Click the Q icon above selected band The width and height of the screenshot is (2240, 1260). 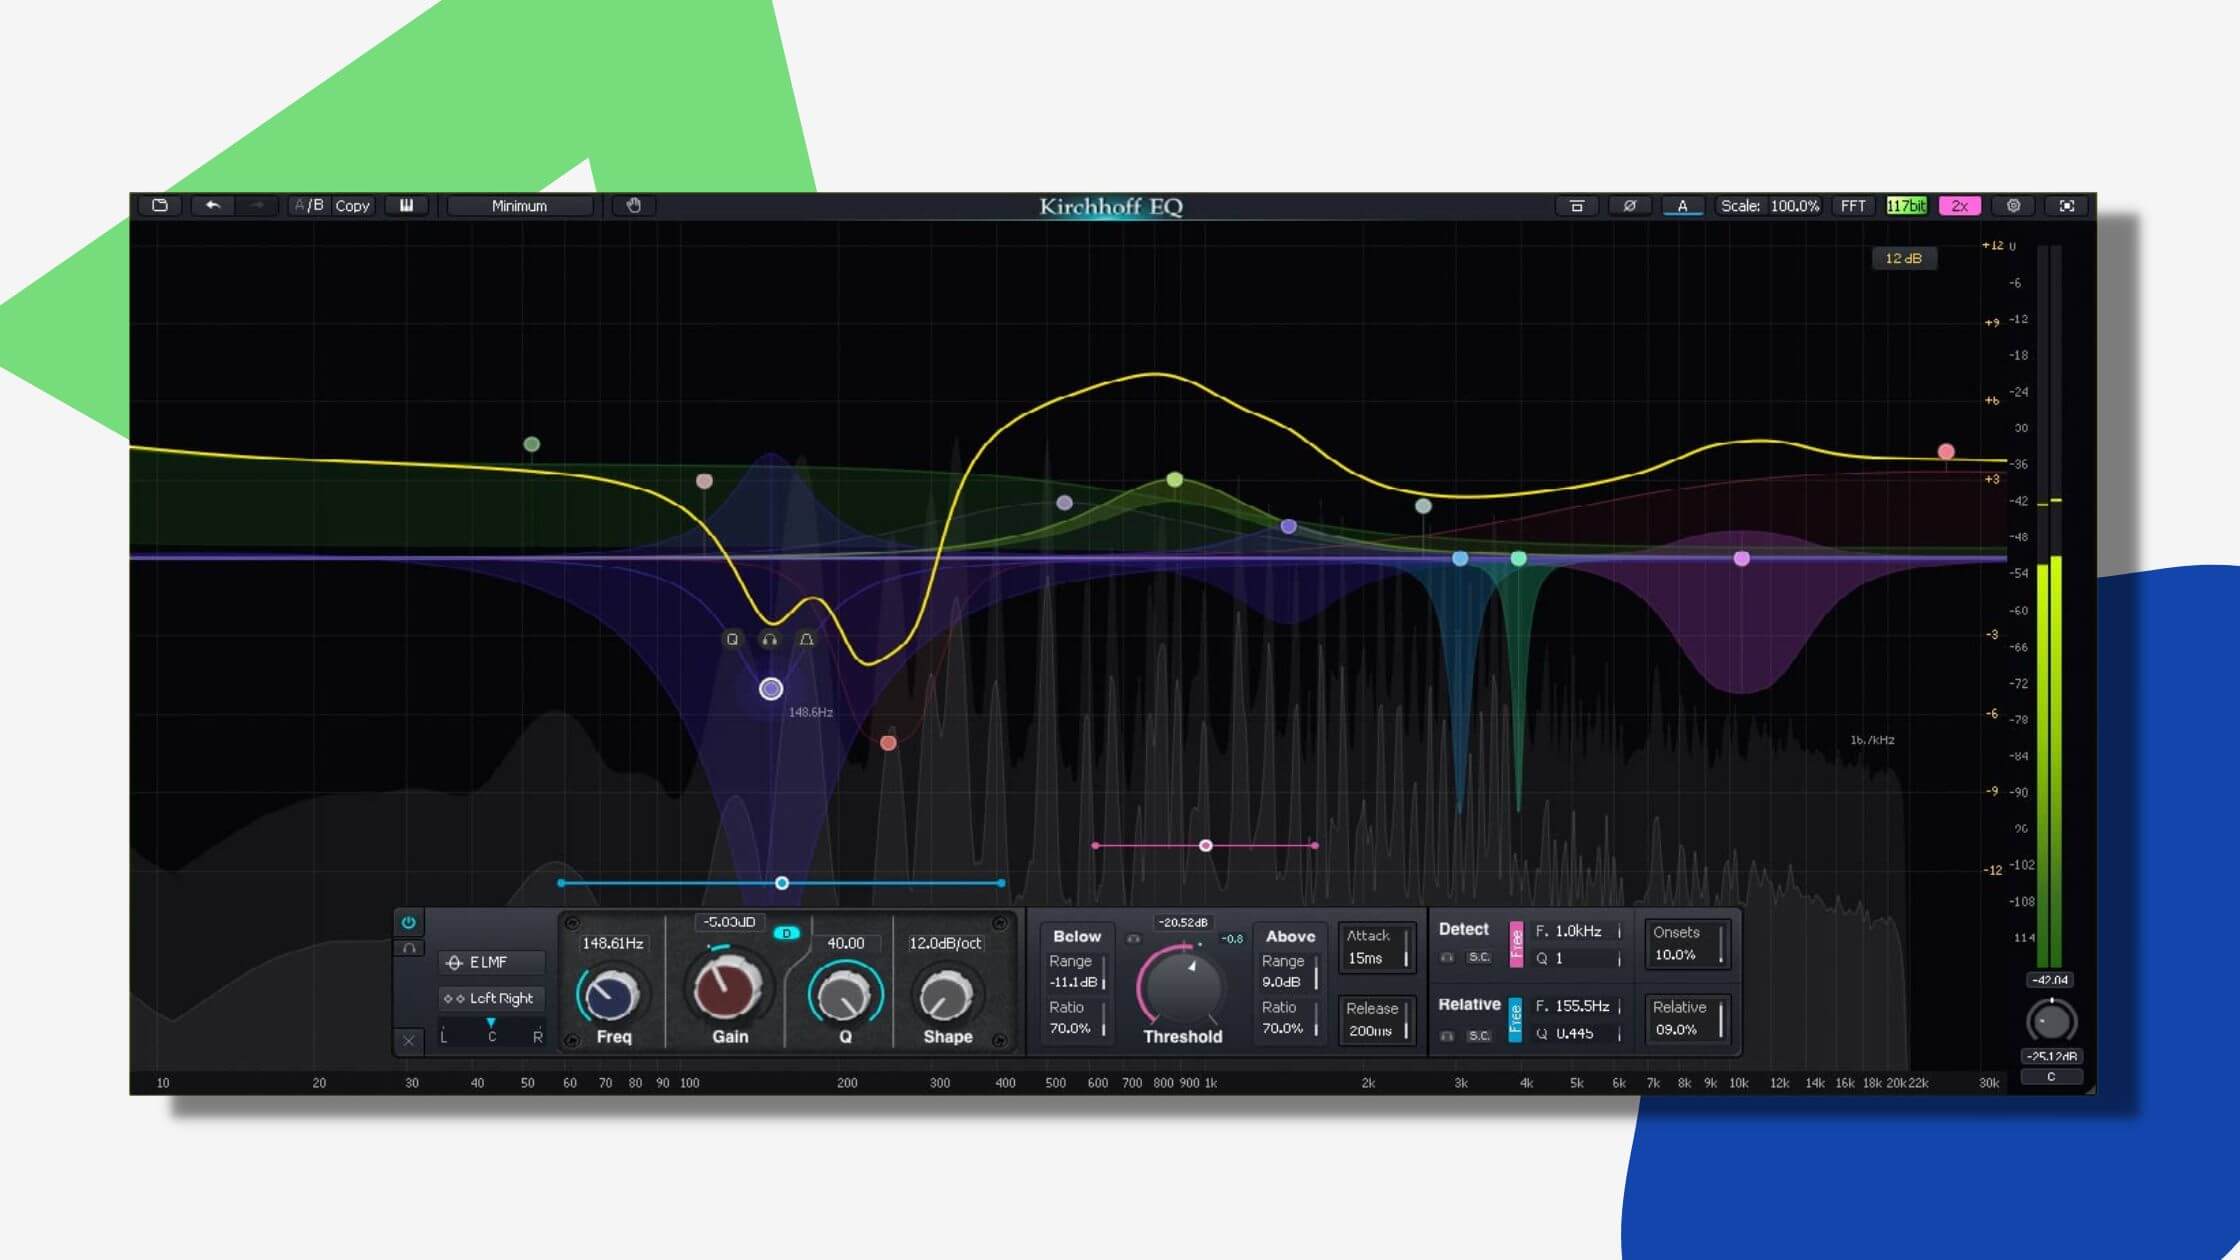732,639
